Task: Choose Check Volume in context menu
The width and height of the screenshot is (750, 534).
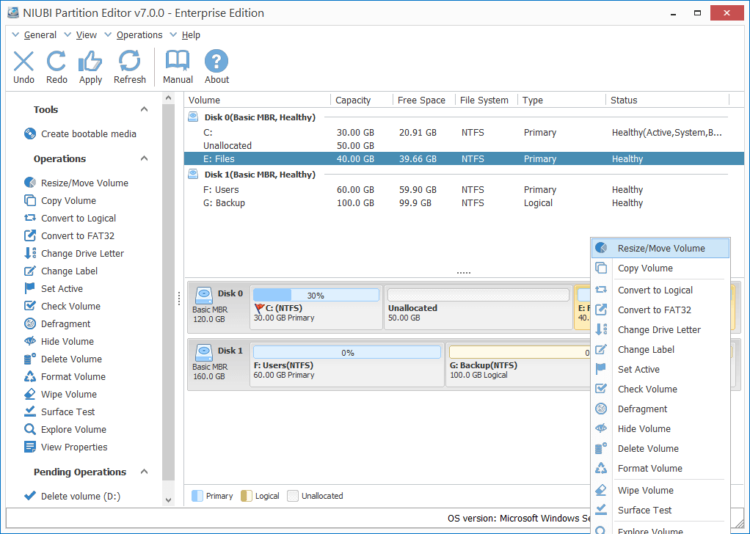Action: coord(661,389)
